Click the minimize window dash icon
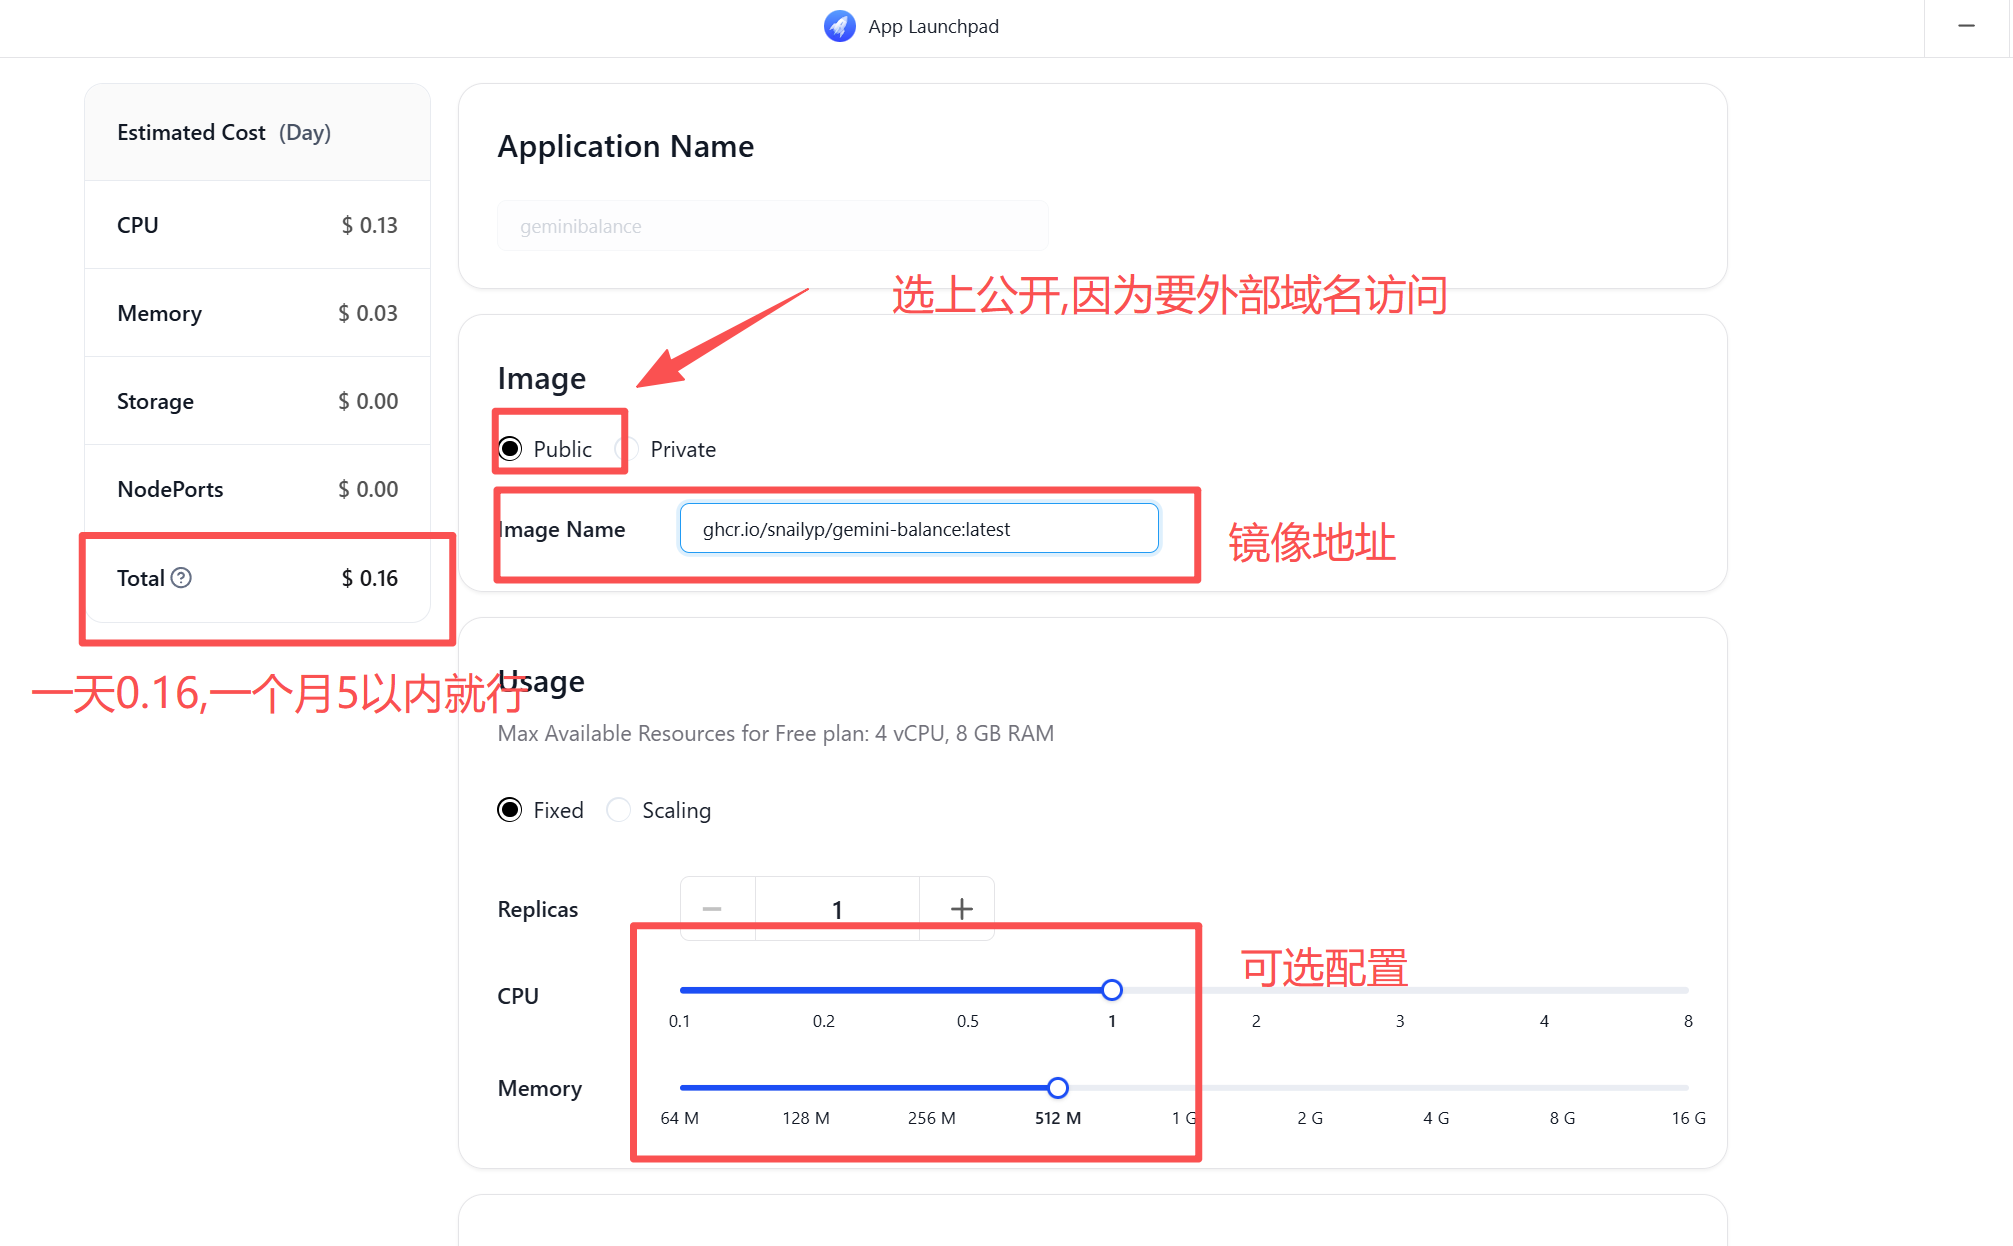The width and height of the screenshot is (2013, 1246). tap(1966, 26)
